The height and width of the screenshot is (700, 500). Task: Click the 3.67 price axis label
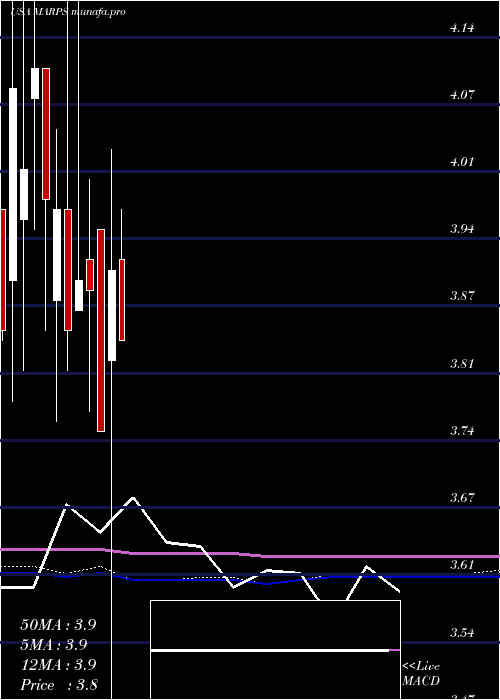[462, 498]
